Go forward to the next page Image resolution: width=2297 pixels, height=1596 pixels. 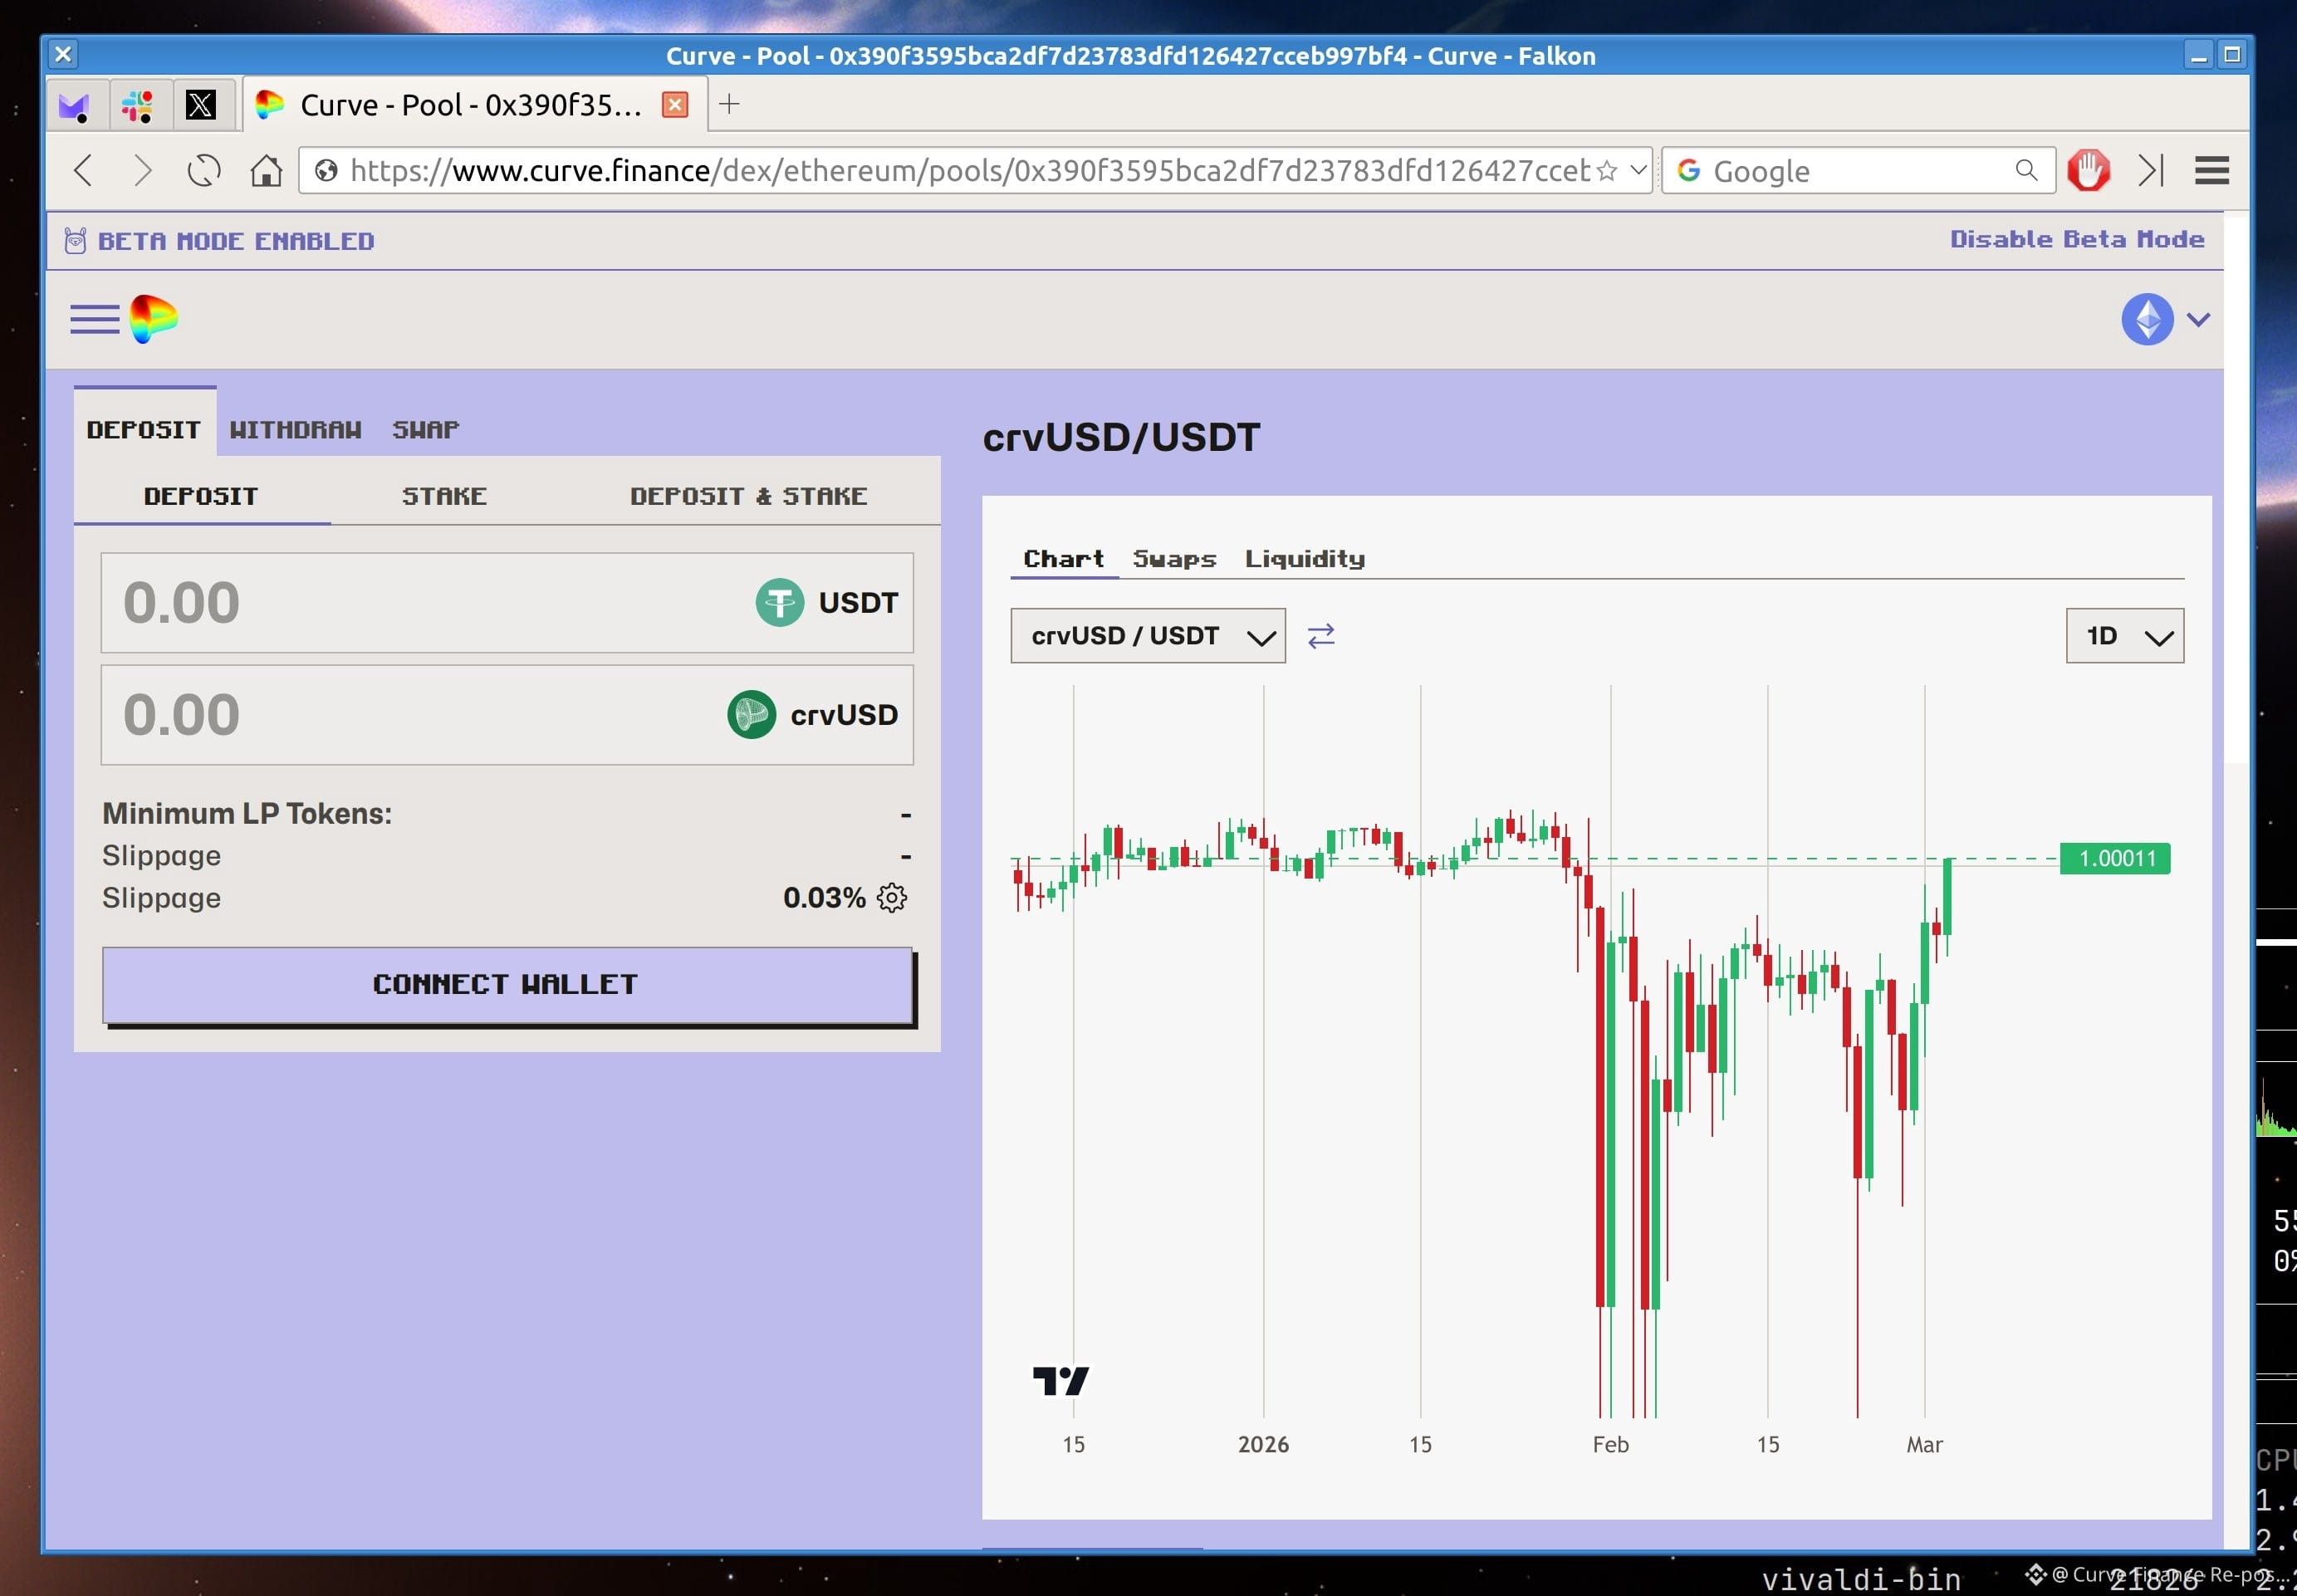click(143, 171)
